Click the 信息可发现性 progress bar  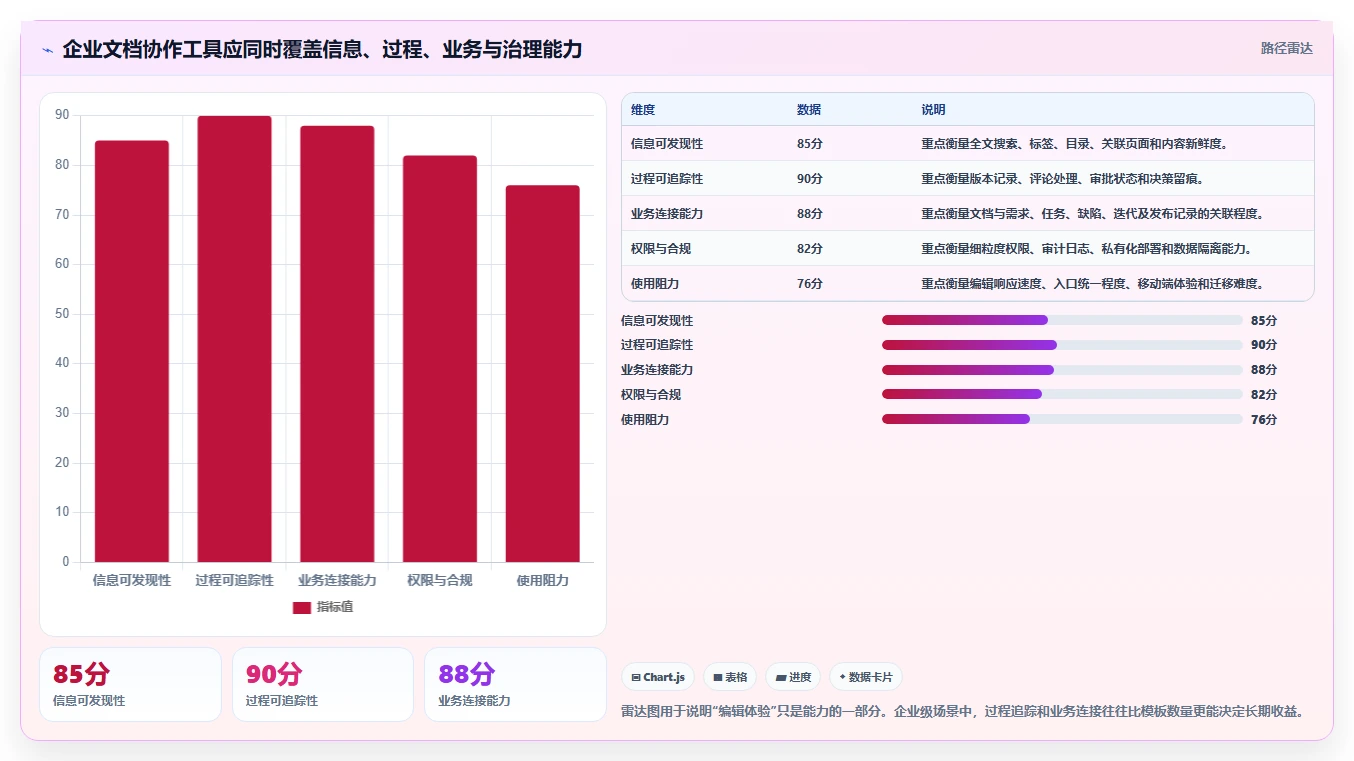click(1062, 320)
